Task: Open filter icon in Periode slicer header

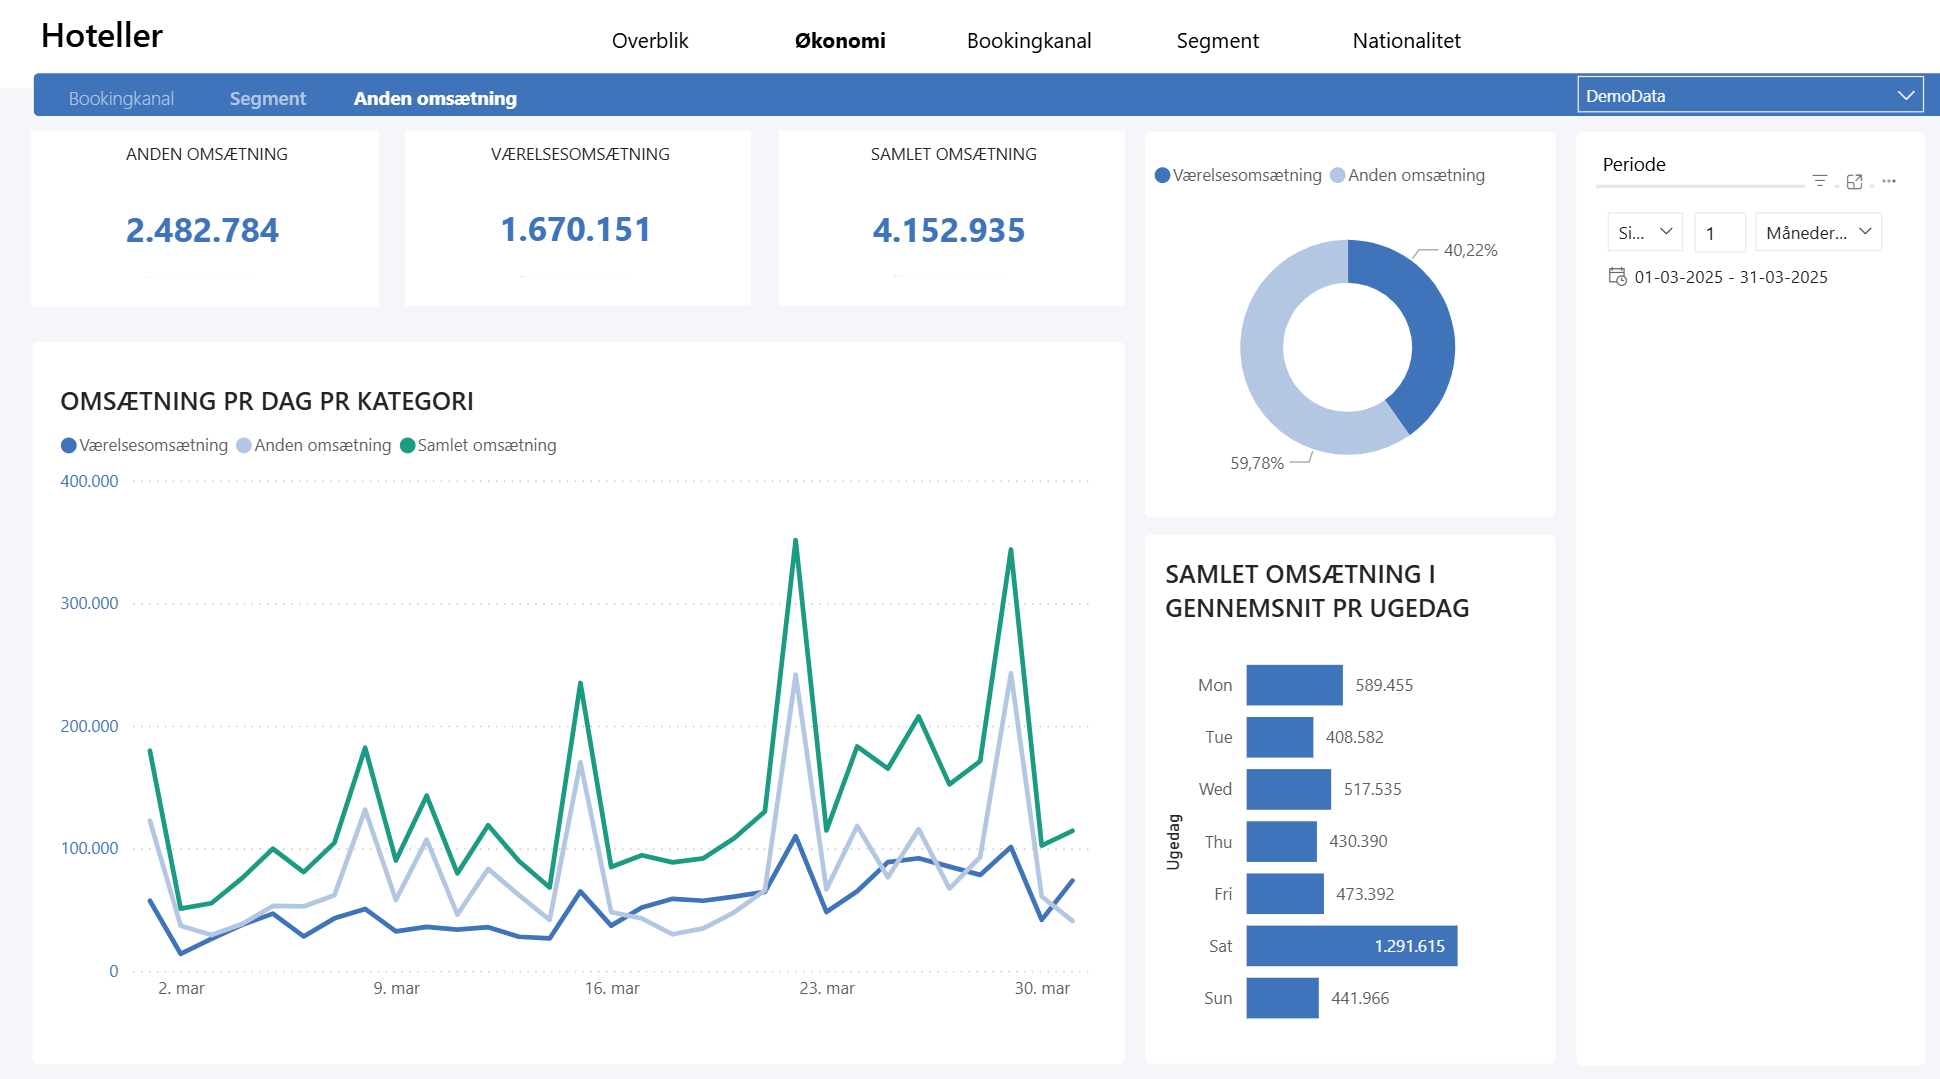Action: tap(1820, 181)
